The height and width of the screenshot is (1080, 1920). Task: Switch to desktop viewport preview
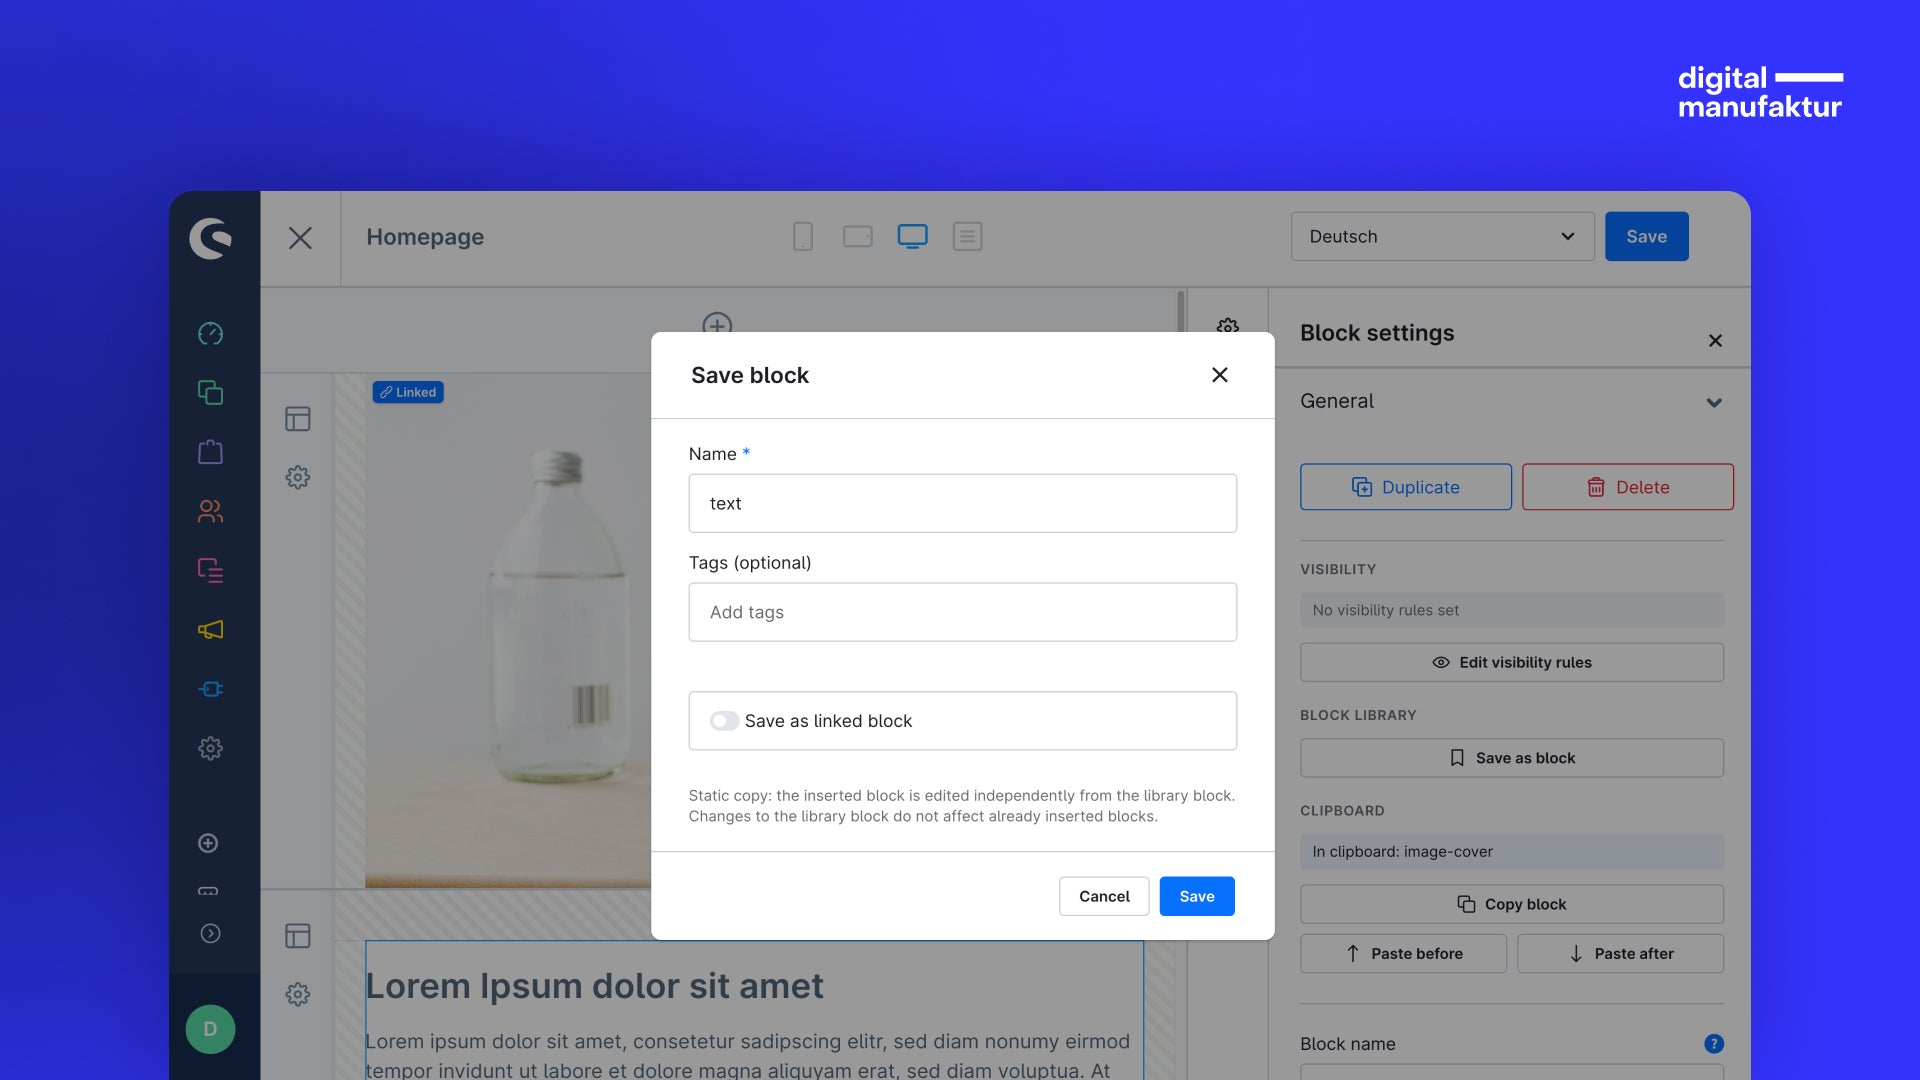coord(913,237)
